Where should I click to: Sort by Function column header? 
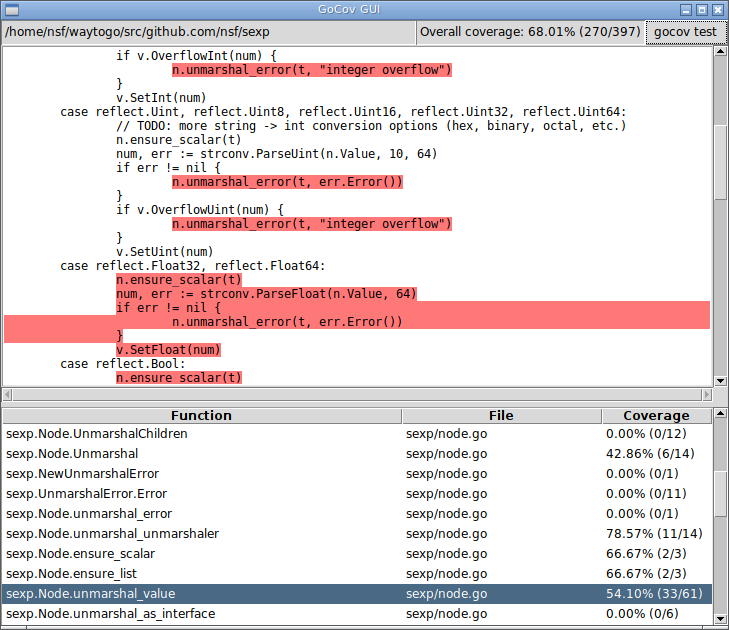point(201,416)
